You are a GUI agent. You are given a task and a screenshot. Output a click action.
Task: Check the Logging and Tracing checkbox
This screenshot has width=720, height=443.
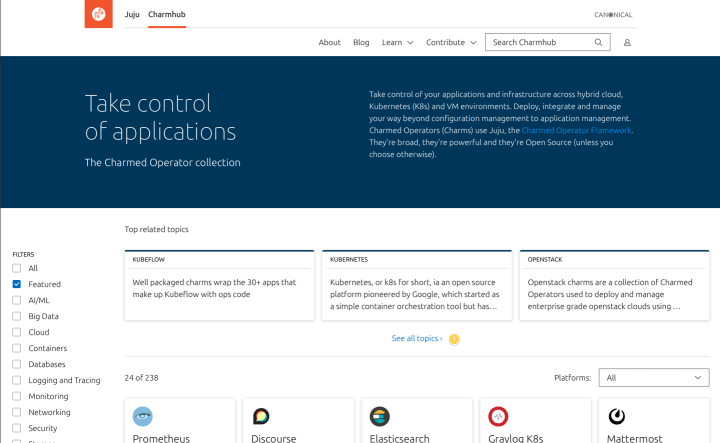[x=17, y=381]
